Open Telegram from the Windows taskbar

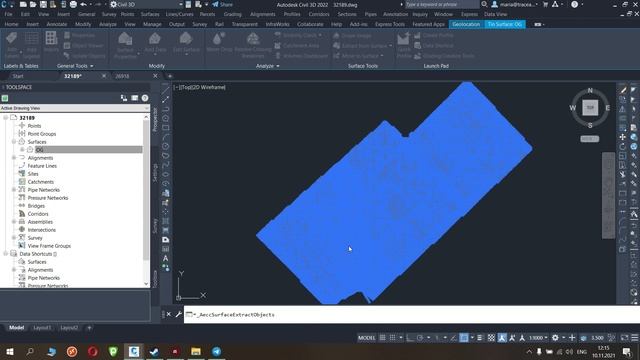[216, 351]
